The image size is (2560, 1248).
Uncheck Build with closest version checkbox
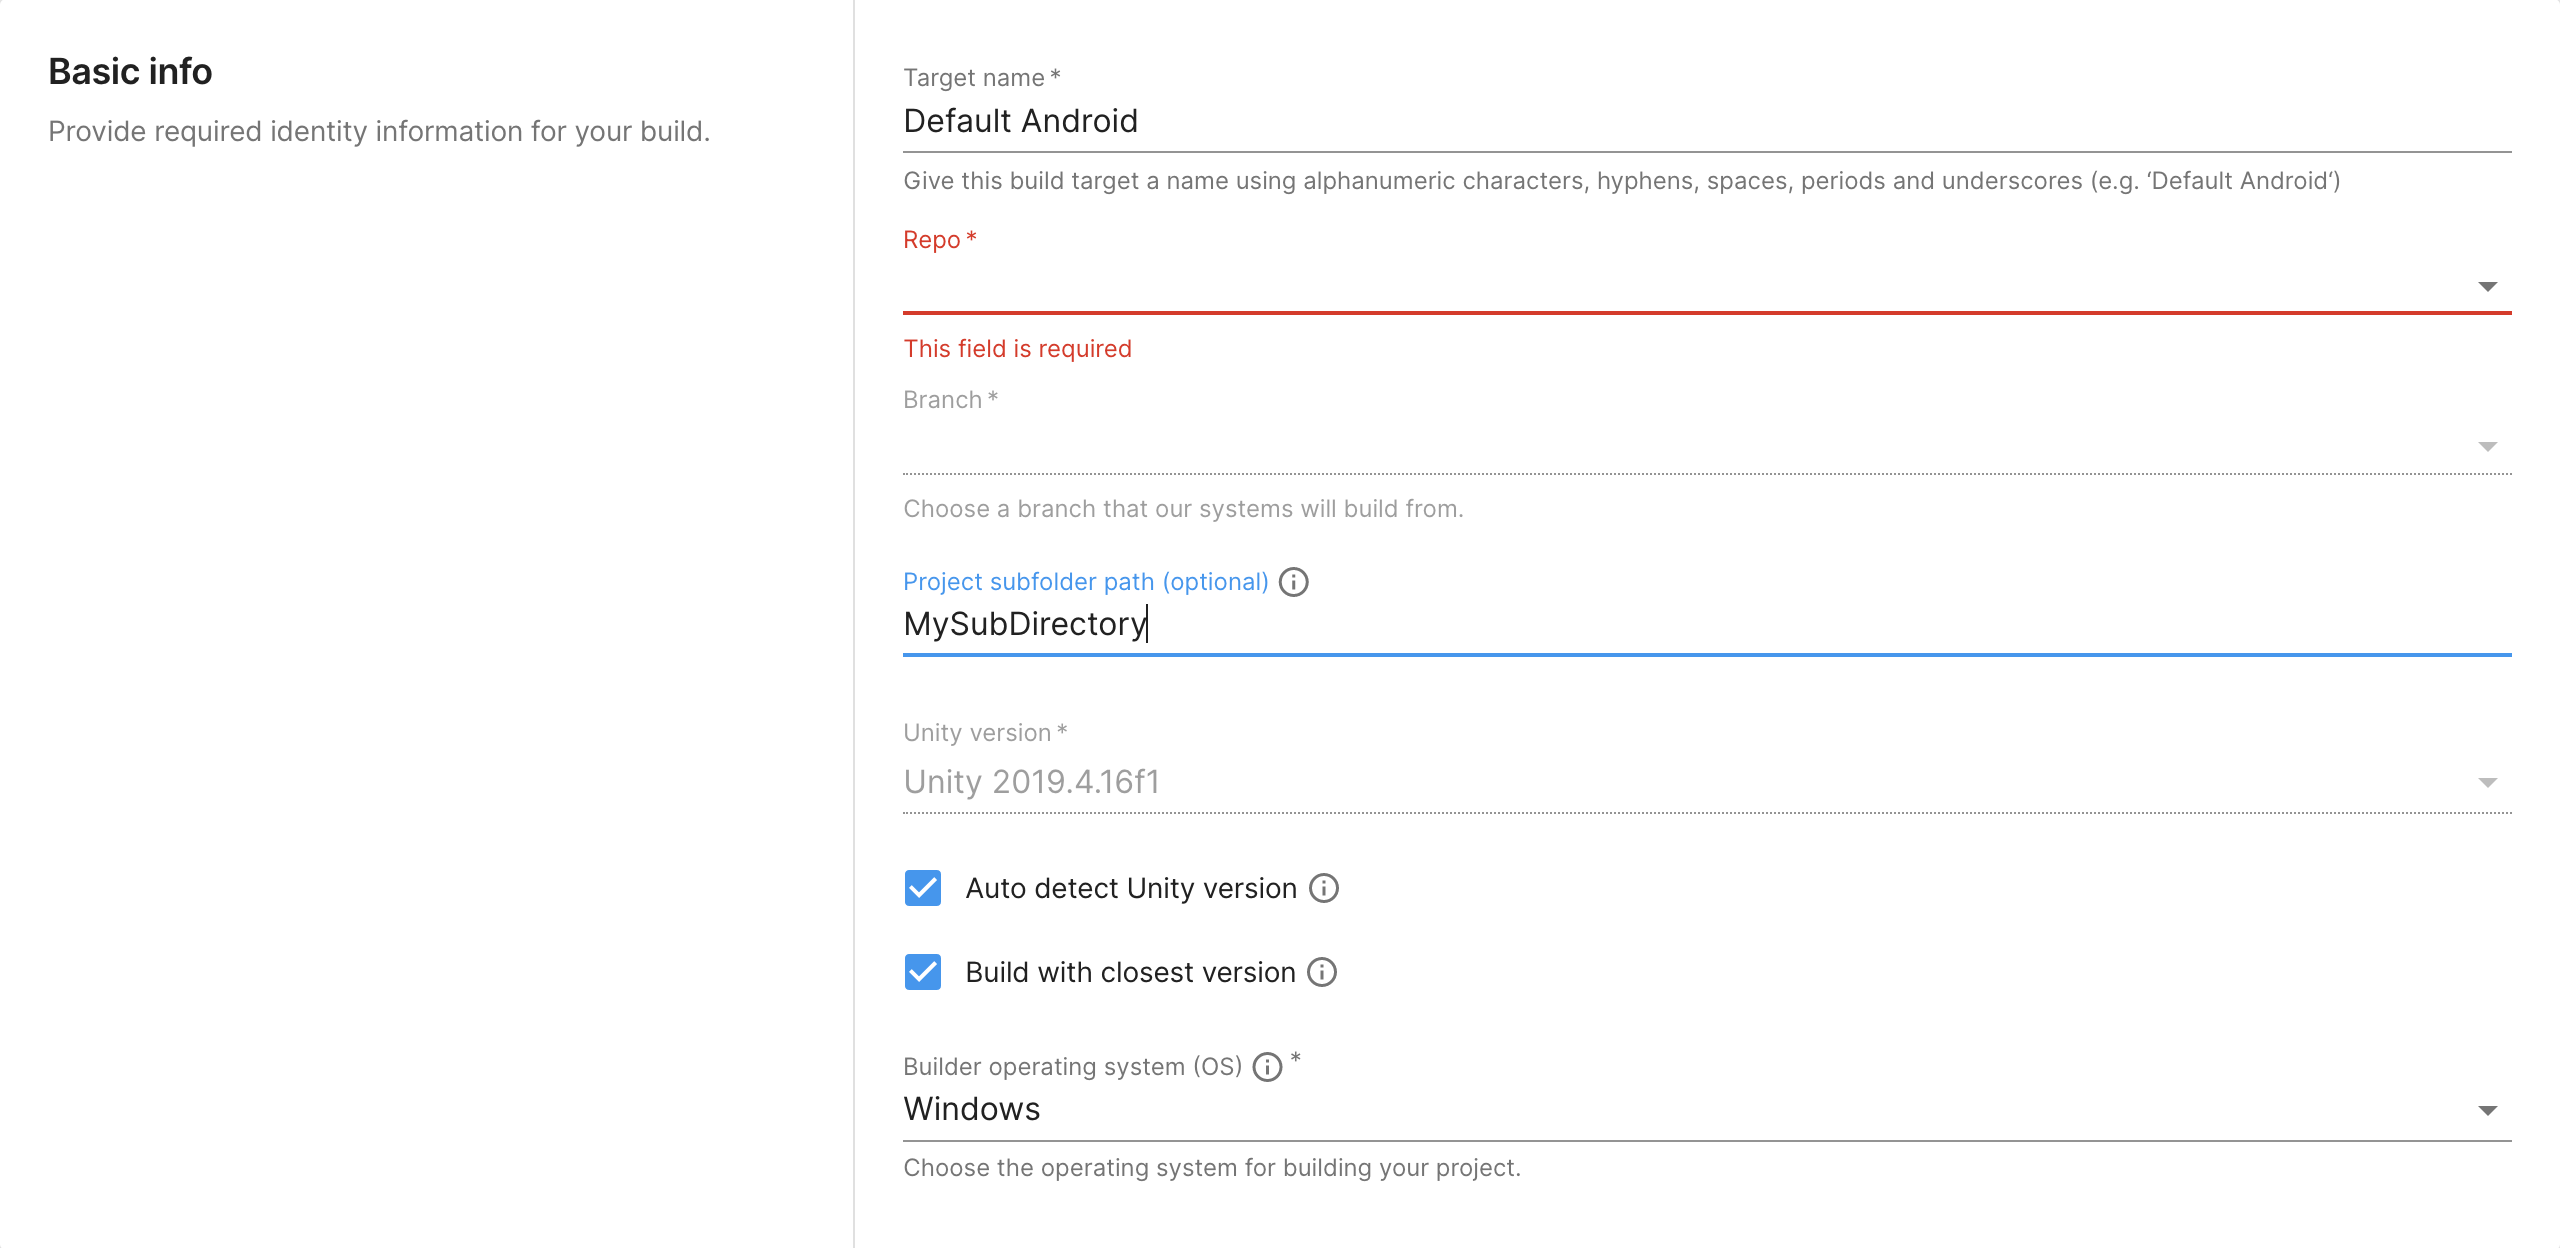922,972
